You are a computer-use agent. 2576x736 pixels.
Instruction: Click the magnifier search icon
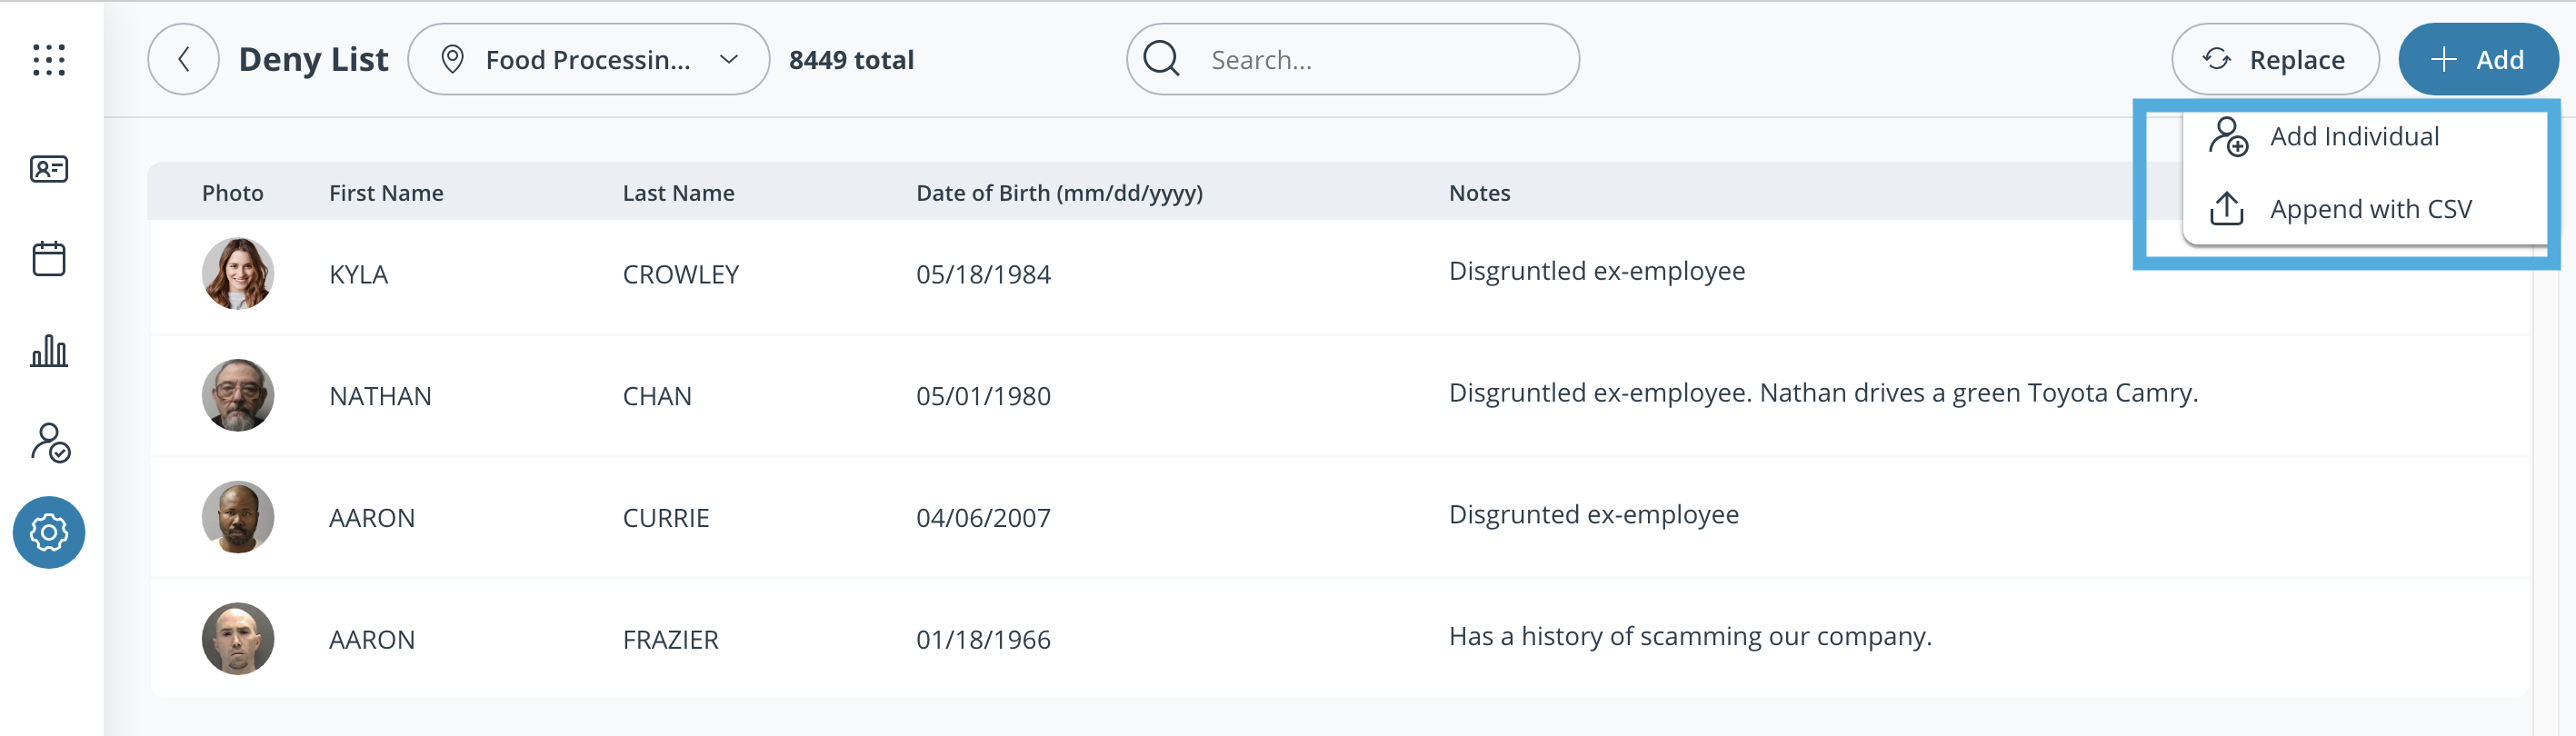1161,60
